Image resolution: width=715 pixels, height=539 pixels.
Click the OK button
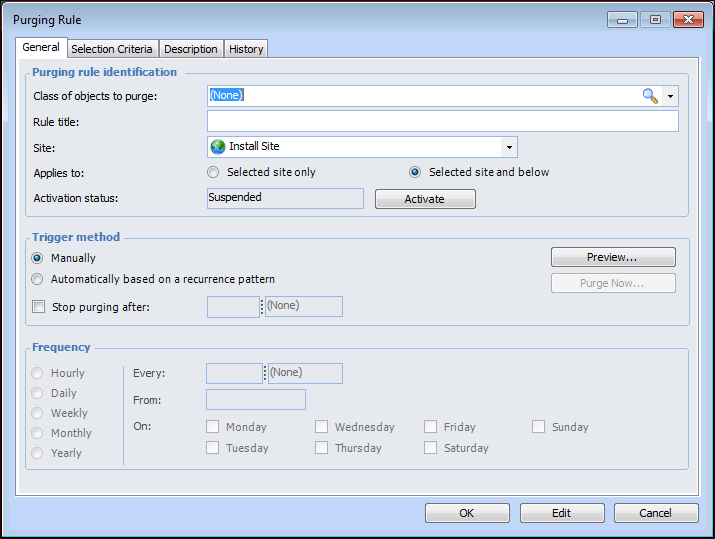coord(466,513)
